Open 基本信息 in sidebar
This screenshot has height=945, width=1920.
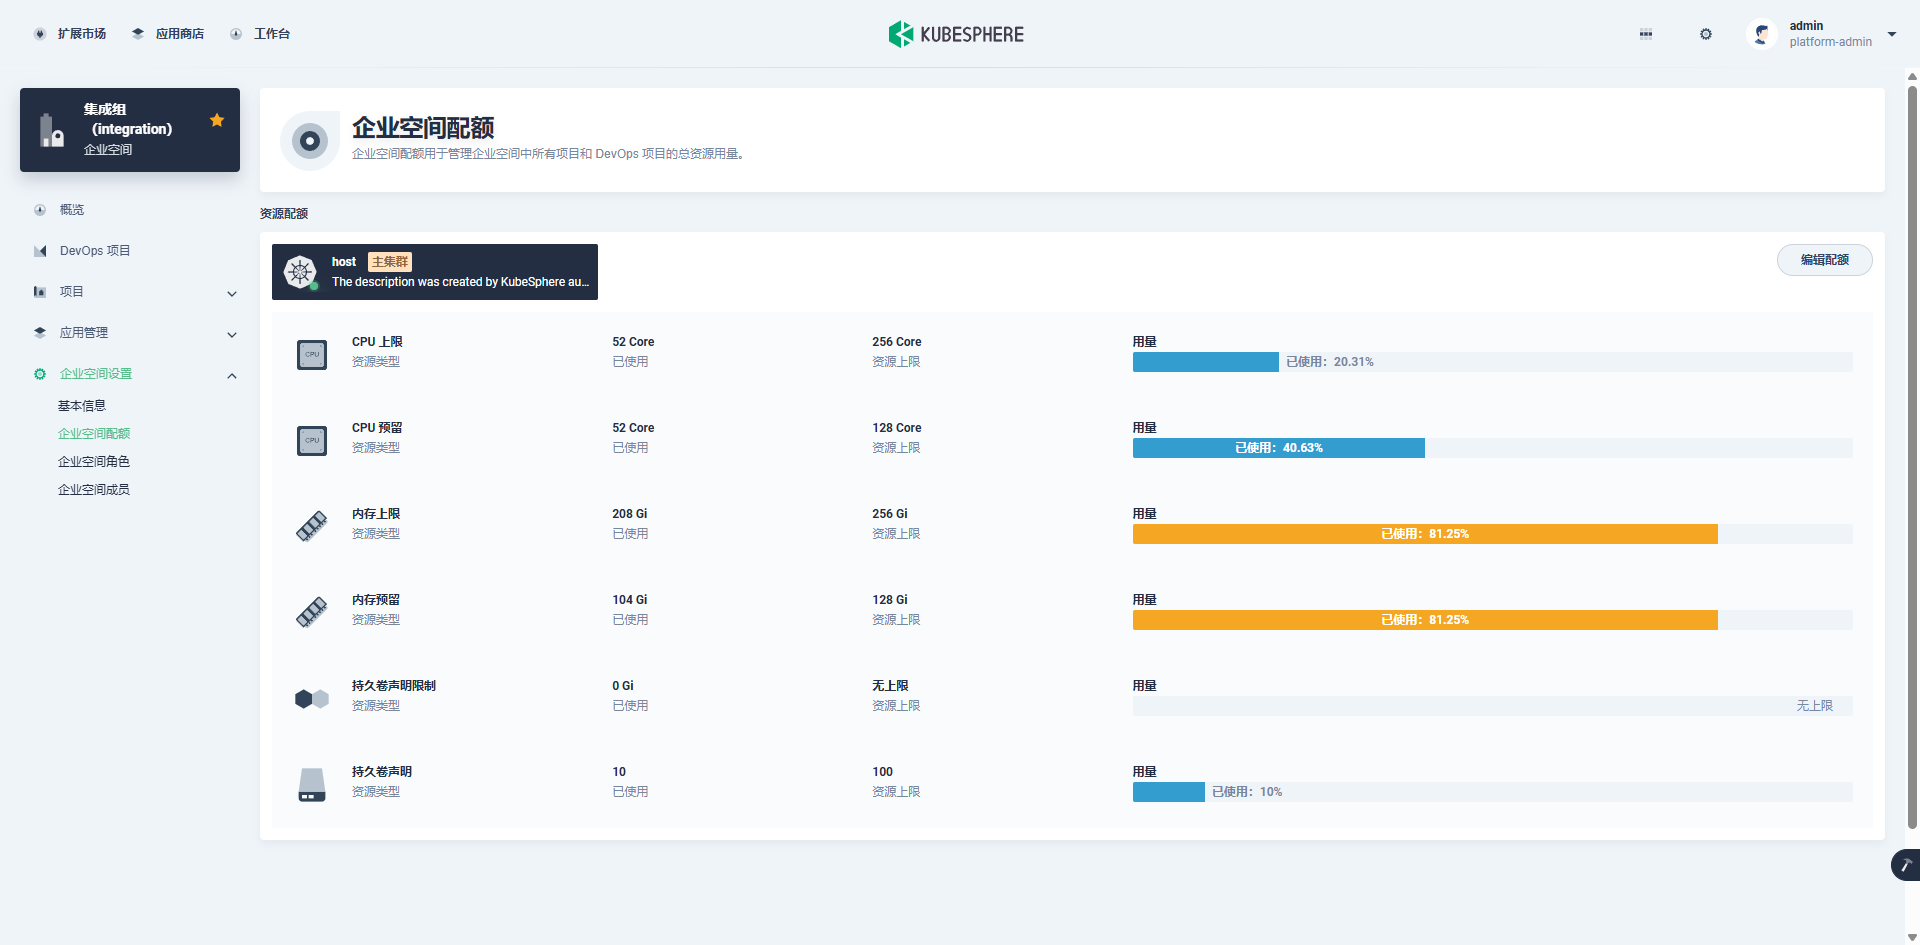[x=82, y=406]
